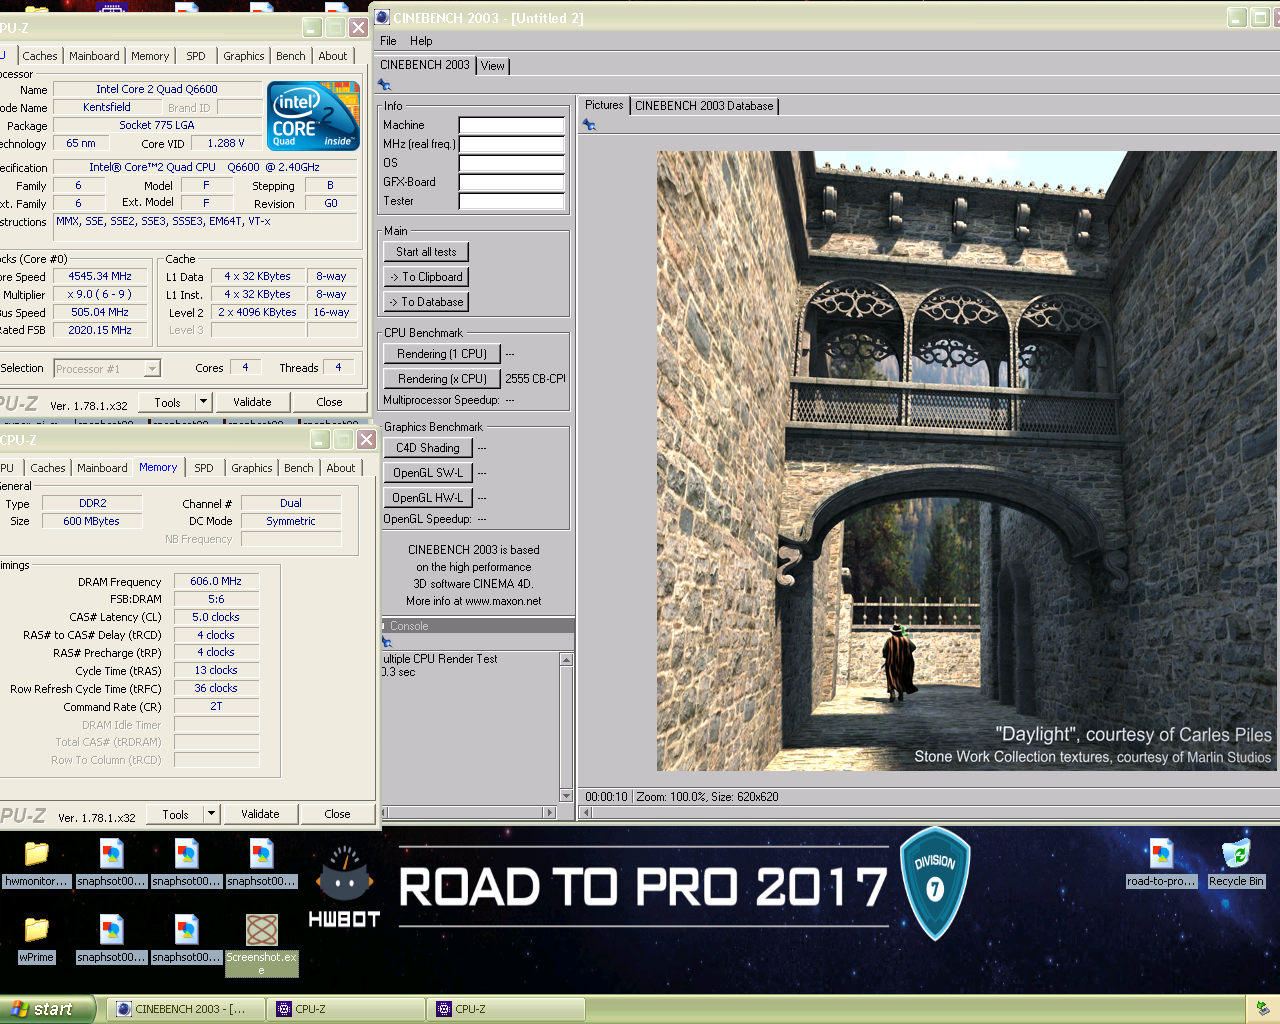This screenshot has width=1280, height=1024.
Task: Expand Tools dropdown arrow in lower CPU-Z
Action: [x=211, y=814]
